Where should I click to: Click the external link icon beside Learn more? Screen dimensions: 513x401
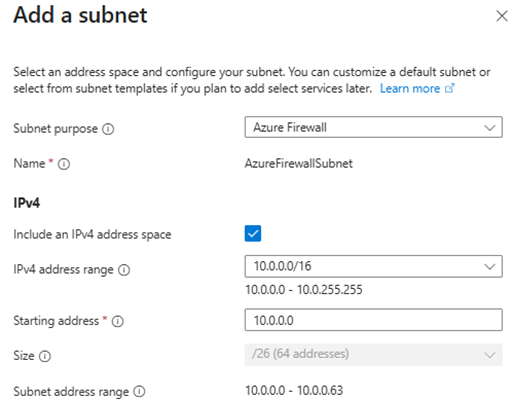click(450, 88)
